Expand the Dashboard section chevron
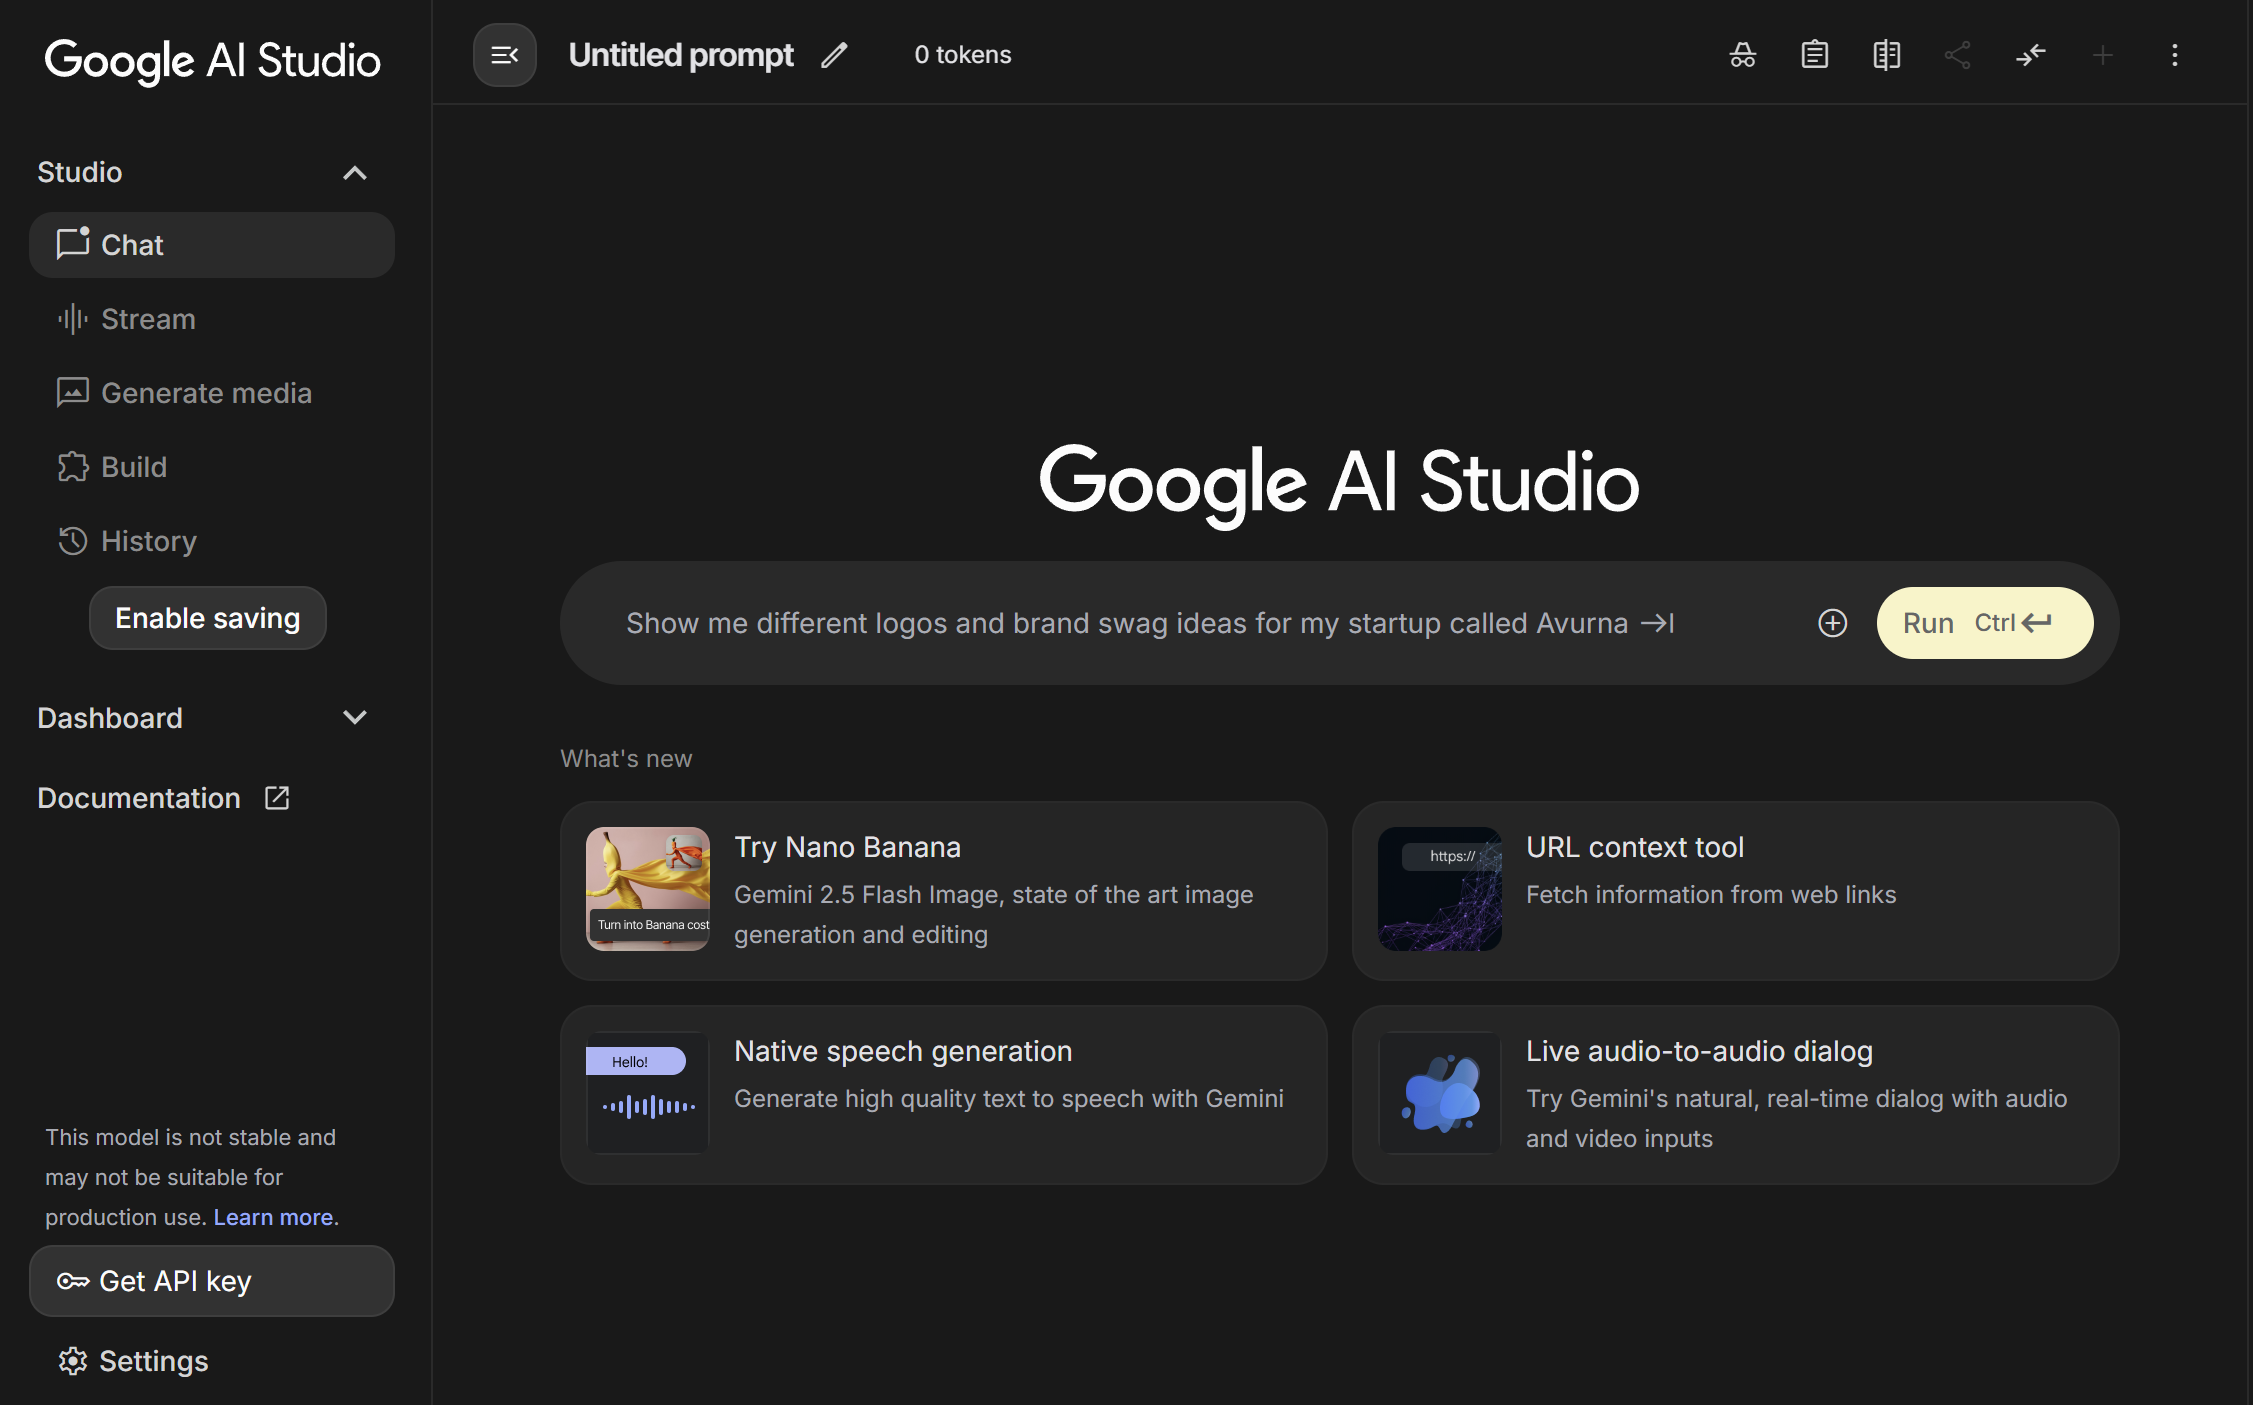This screenshot has height=1405, width=2253. pos(355,717)
